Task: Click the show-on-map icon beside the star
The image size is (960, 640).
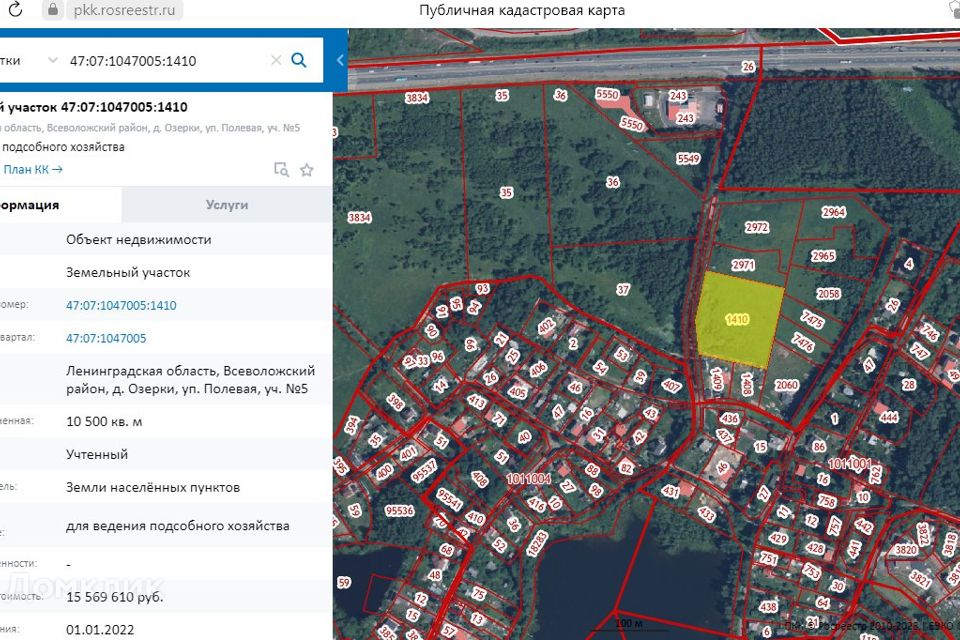Action: 282,170
